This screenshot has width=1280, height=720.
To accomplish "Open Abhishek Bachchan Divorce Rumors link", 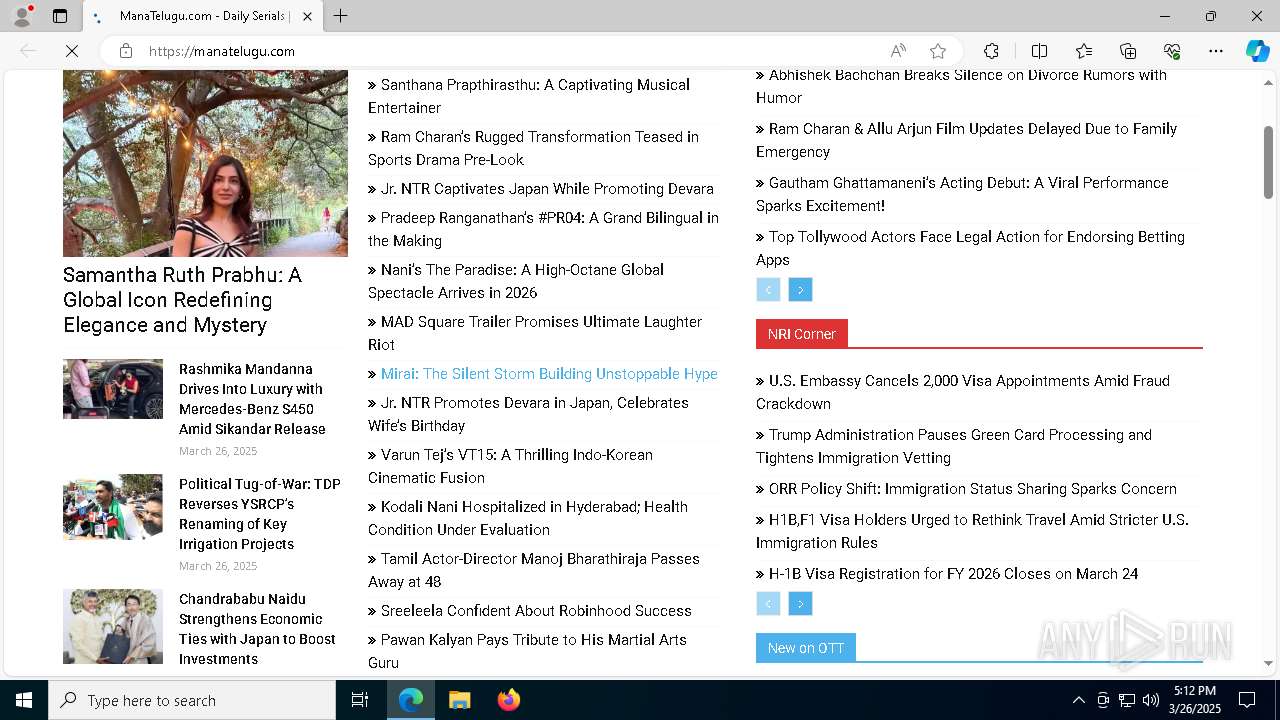I will [961, 86].
